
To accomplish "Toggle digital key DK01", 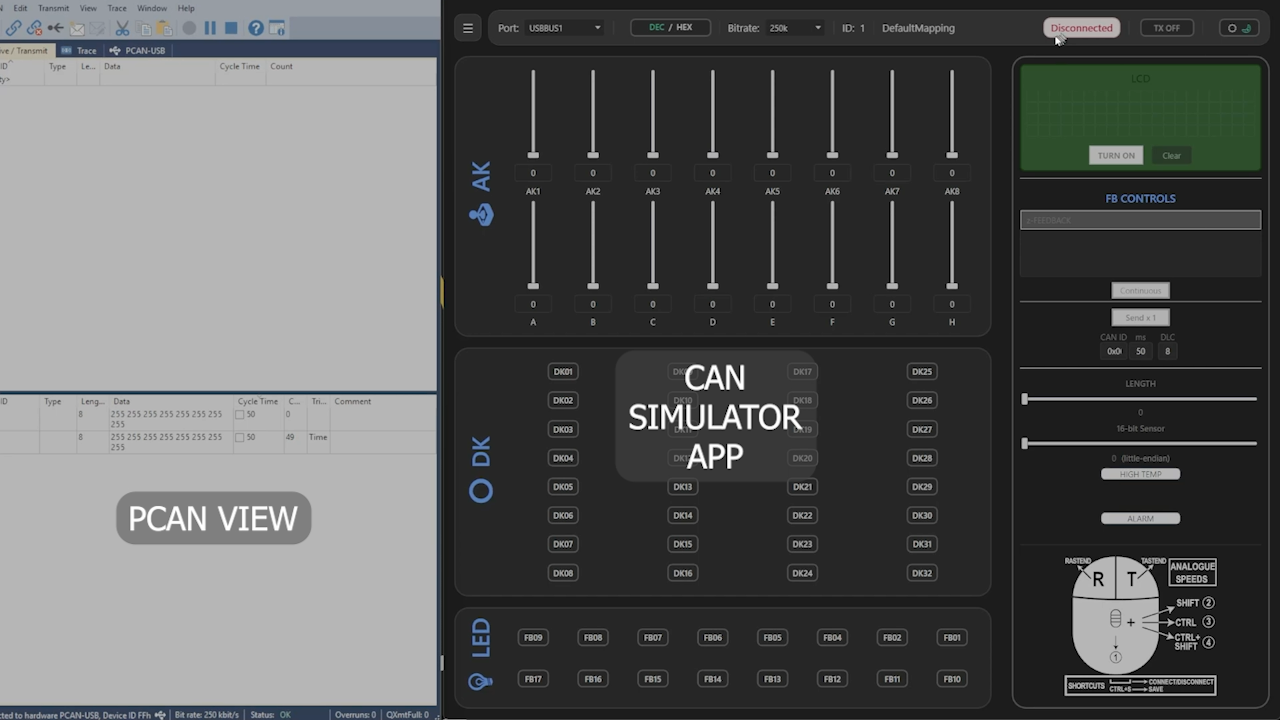I will click(563, 372).
